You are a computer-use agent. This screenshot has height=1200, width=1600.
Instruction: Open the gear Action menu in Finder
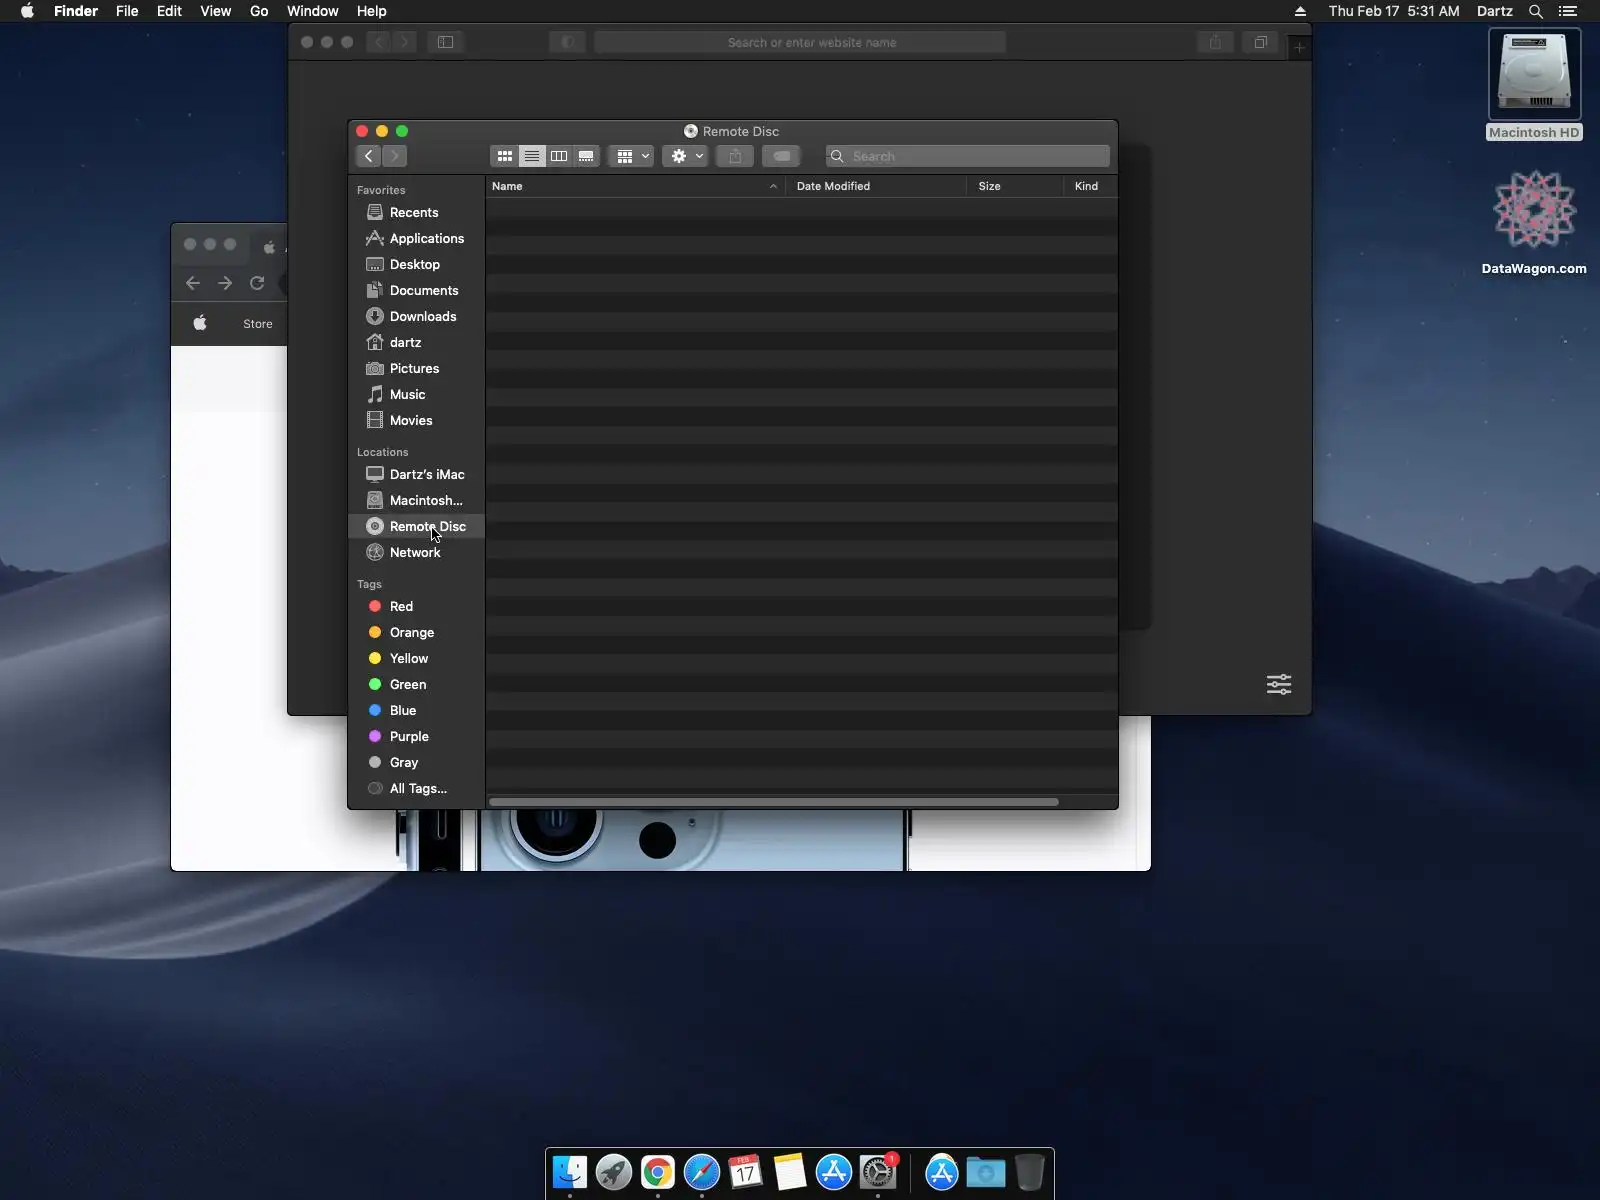pyautogui.click(x=686, y=156)
